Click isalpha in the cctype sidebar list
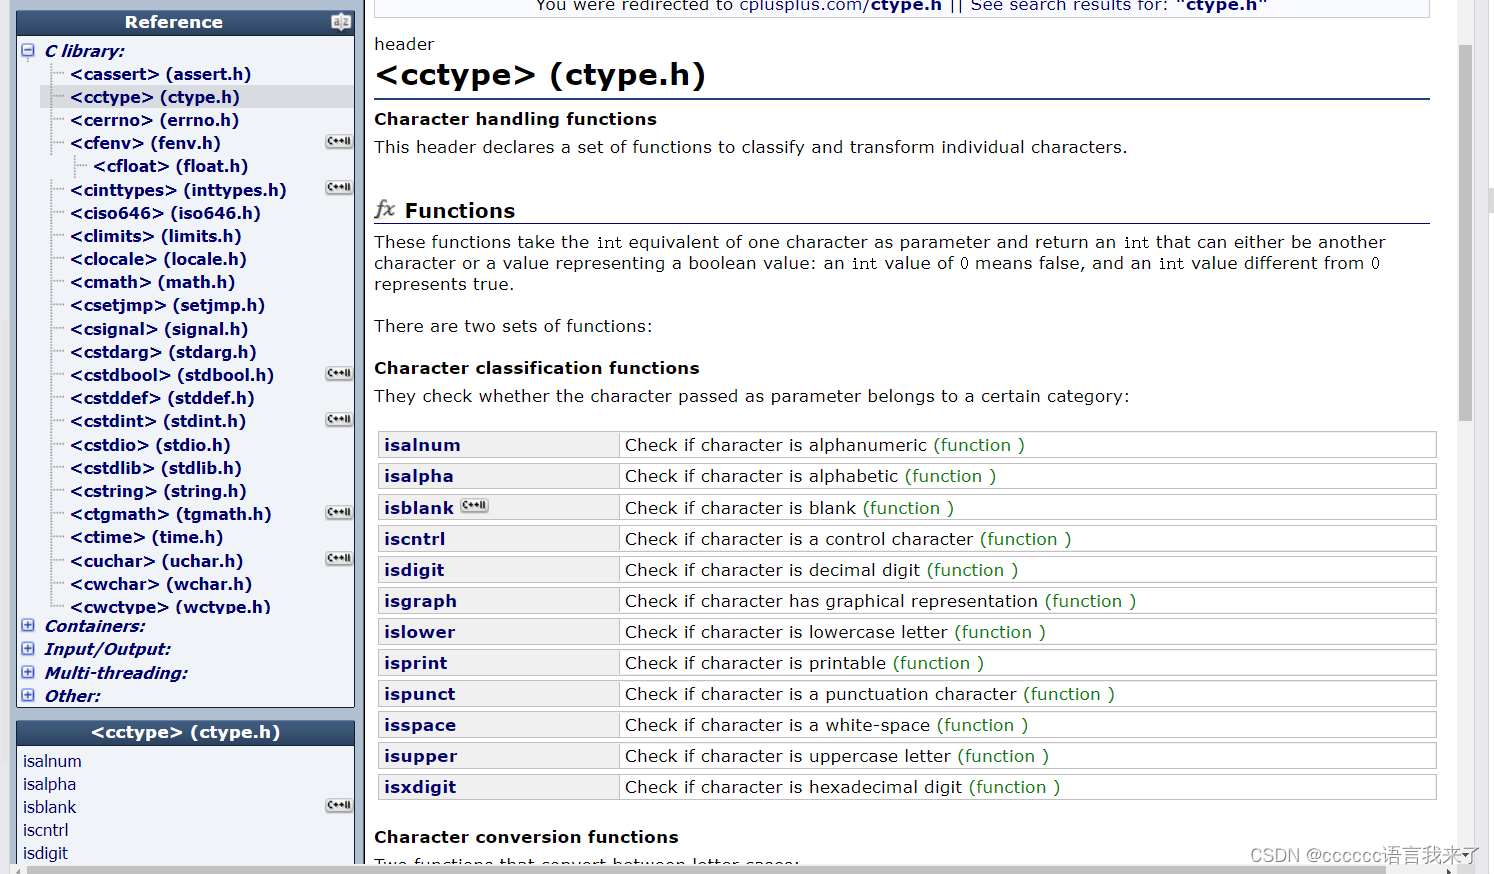Screen dimensions: 1494x874 (49, 784)
